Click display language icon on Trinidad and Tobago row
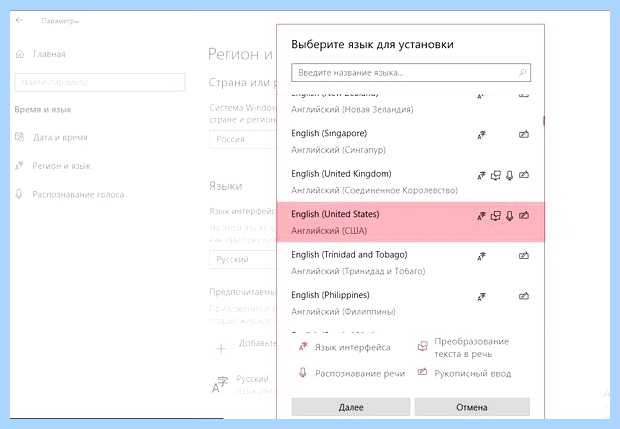This screenshot has height=429, width=620. [481, 256]
